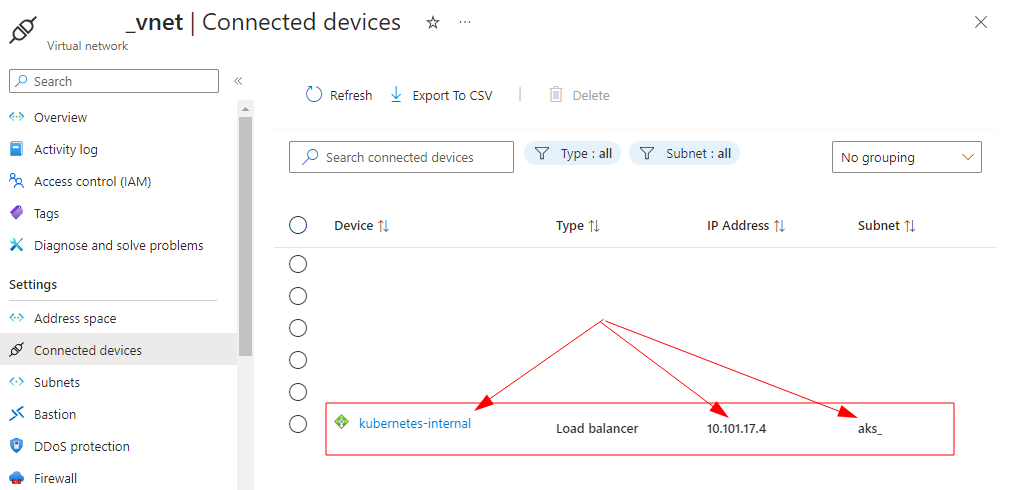1016x490 pixels.
Task: Click the Refresh icon in toolbar
Action: point(314,95)
